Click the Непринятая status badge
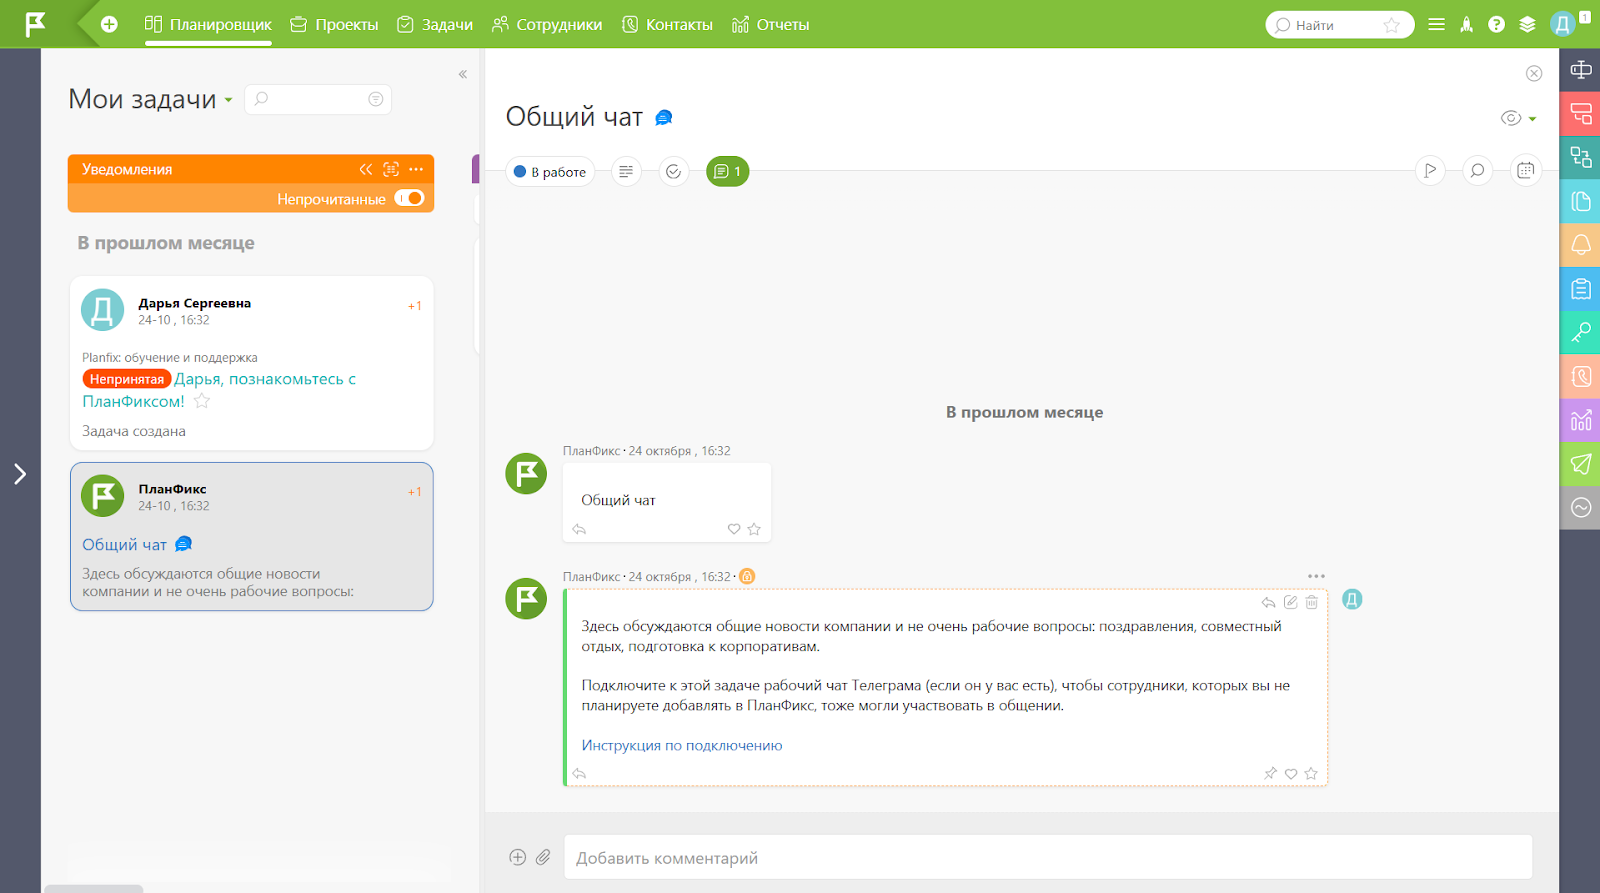This screenshot has width=1600, height=893. [x=127, y=379]
